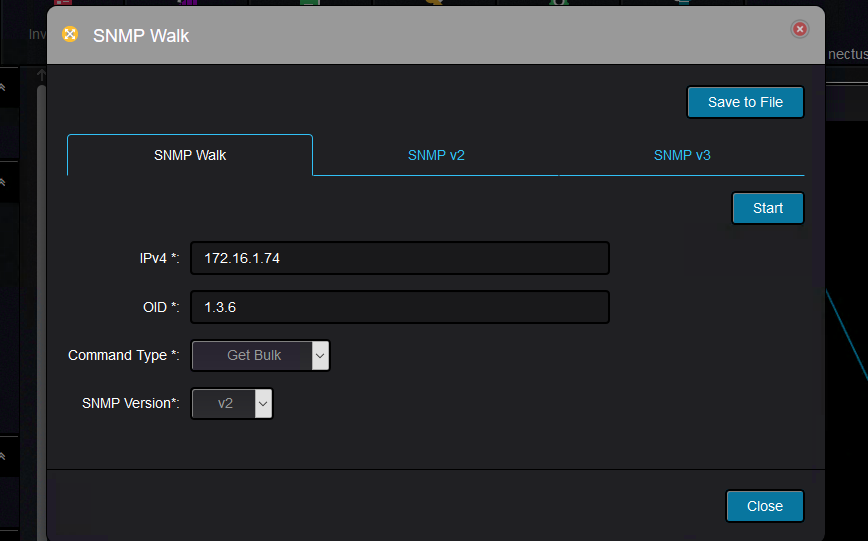The height and width of the screenshot is (541, 868).
Task: Click the Close button at dialog bottom
Action: tap(764, 506)
